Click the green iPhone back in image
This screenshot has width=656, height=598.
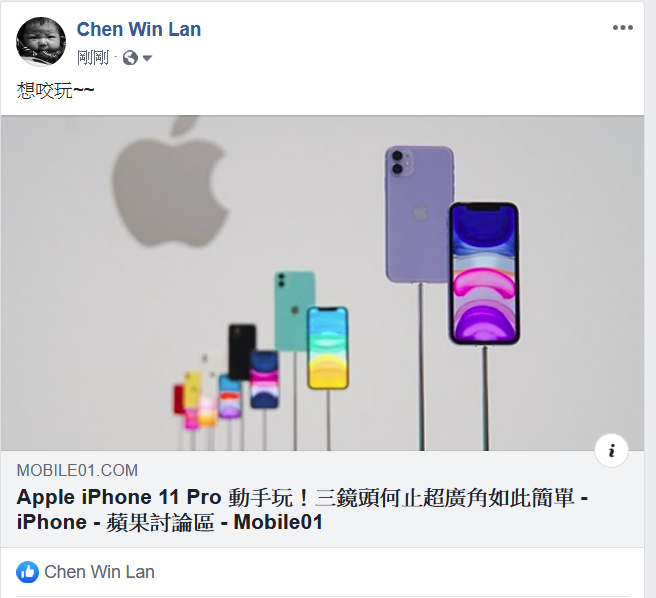pos(294,311)
